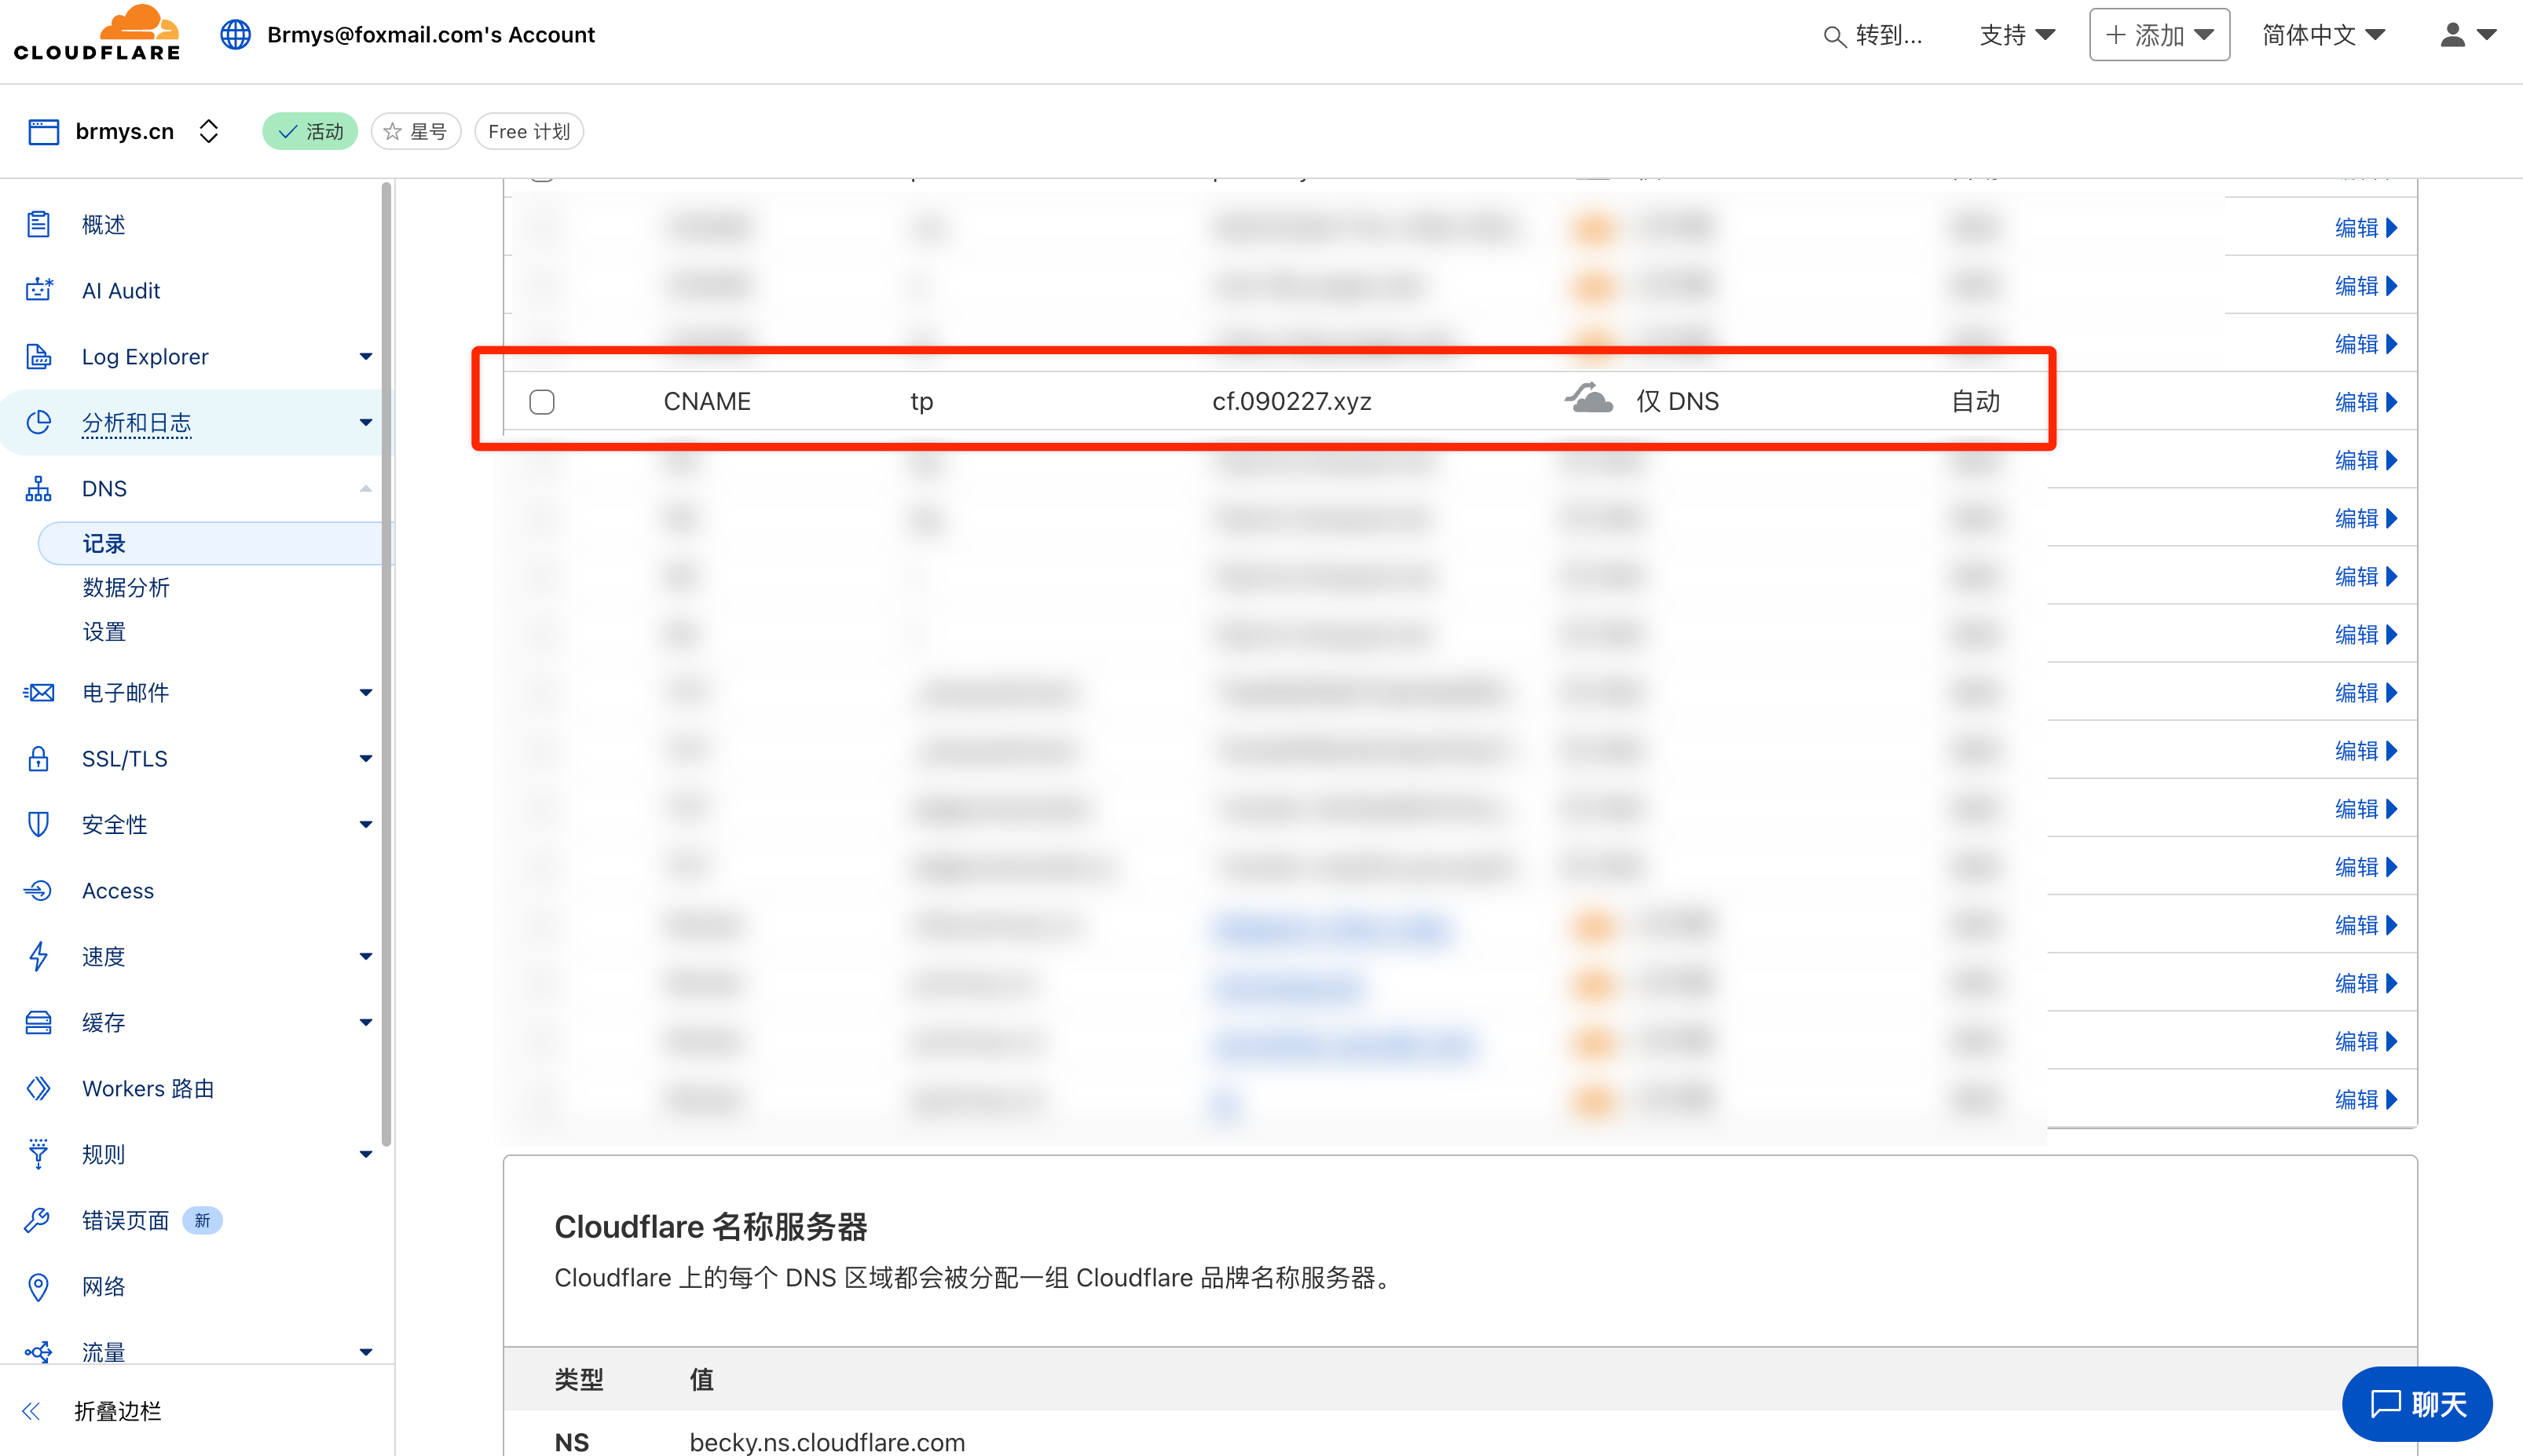Open the DNS 设置 settings item

[x=104, y=631]
